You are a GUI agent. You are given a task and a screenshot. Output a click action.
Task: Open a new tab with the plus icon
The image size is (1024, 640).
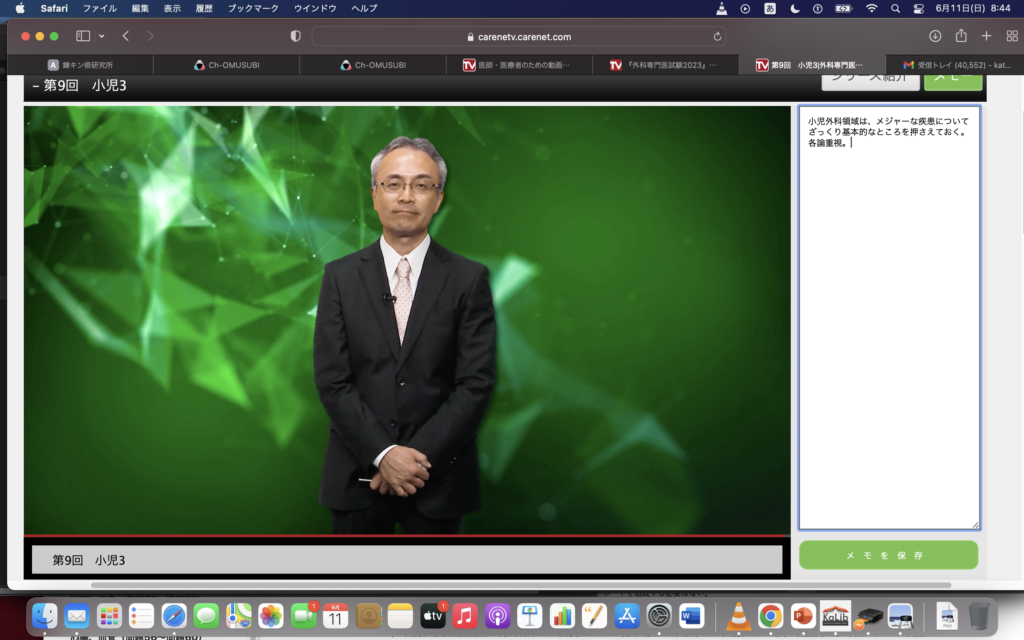click(x=986, y=36)
